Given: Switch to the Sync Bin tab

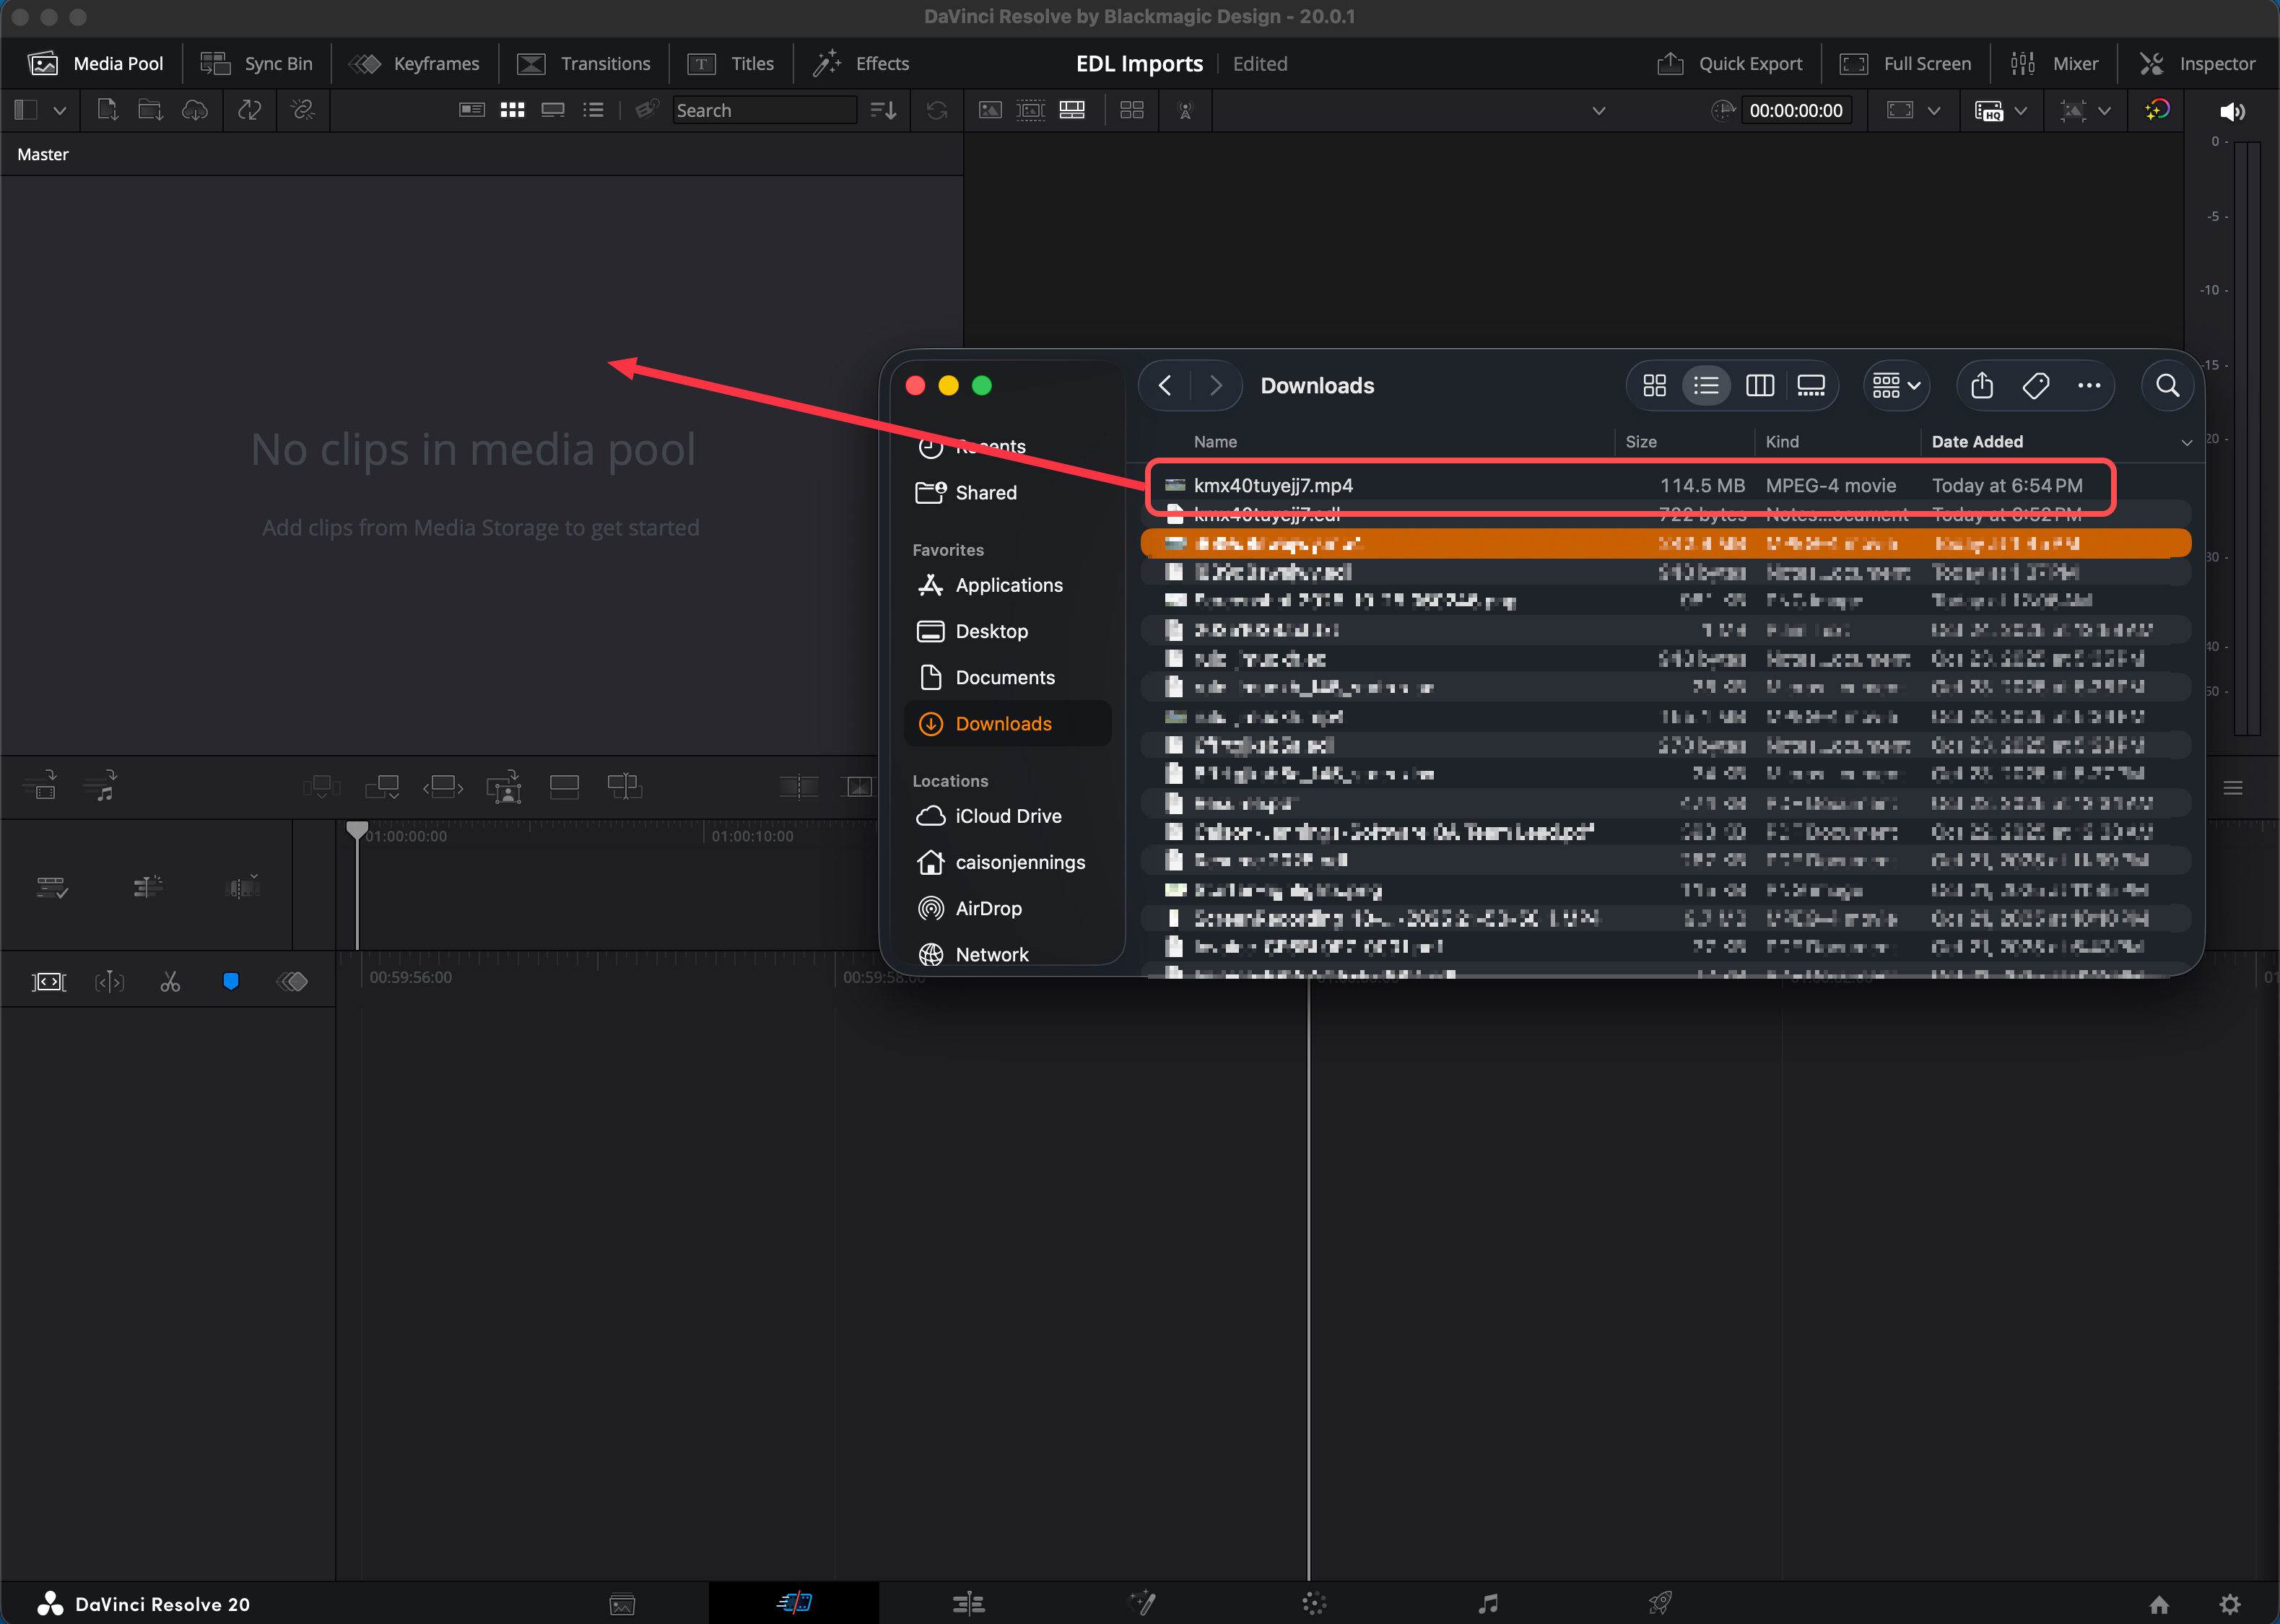Looking at the screenshot, I should [x=257, y=64].
